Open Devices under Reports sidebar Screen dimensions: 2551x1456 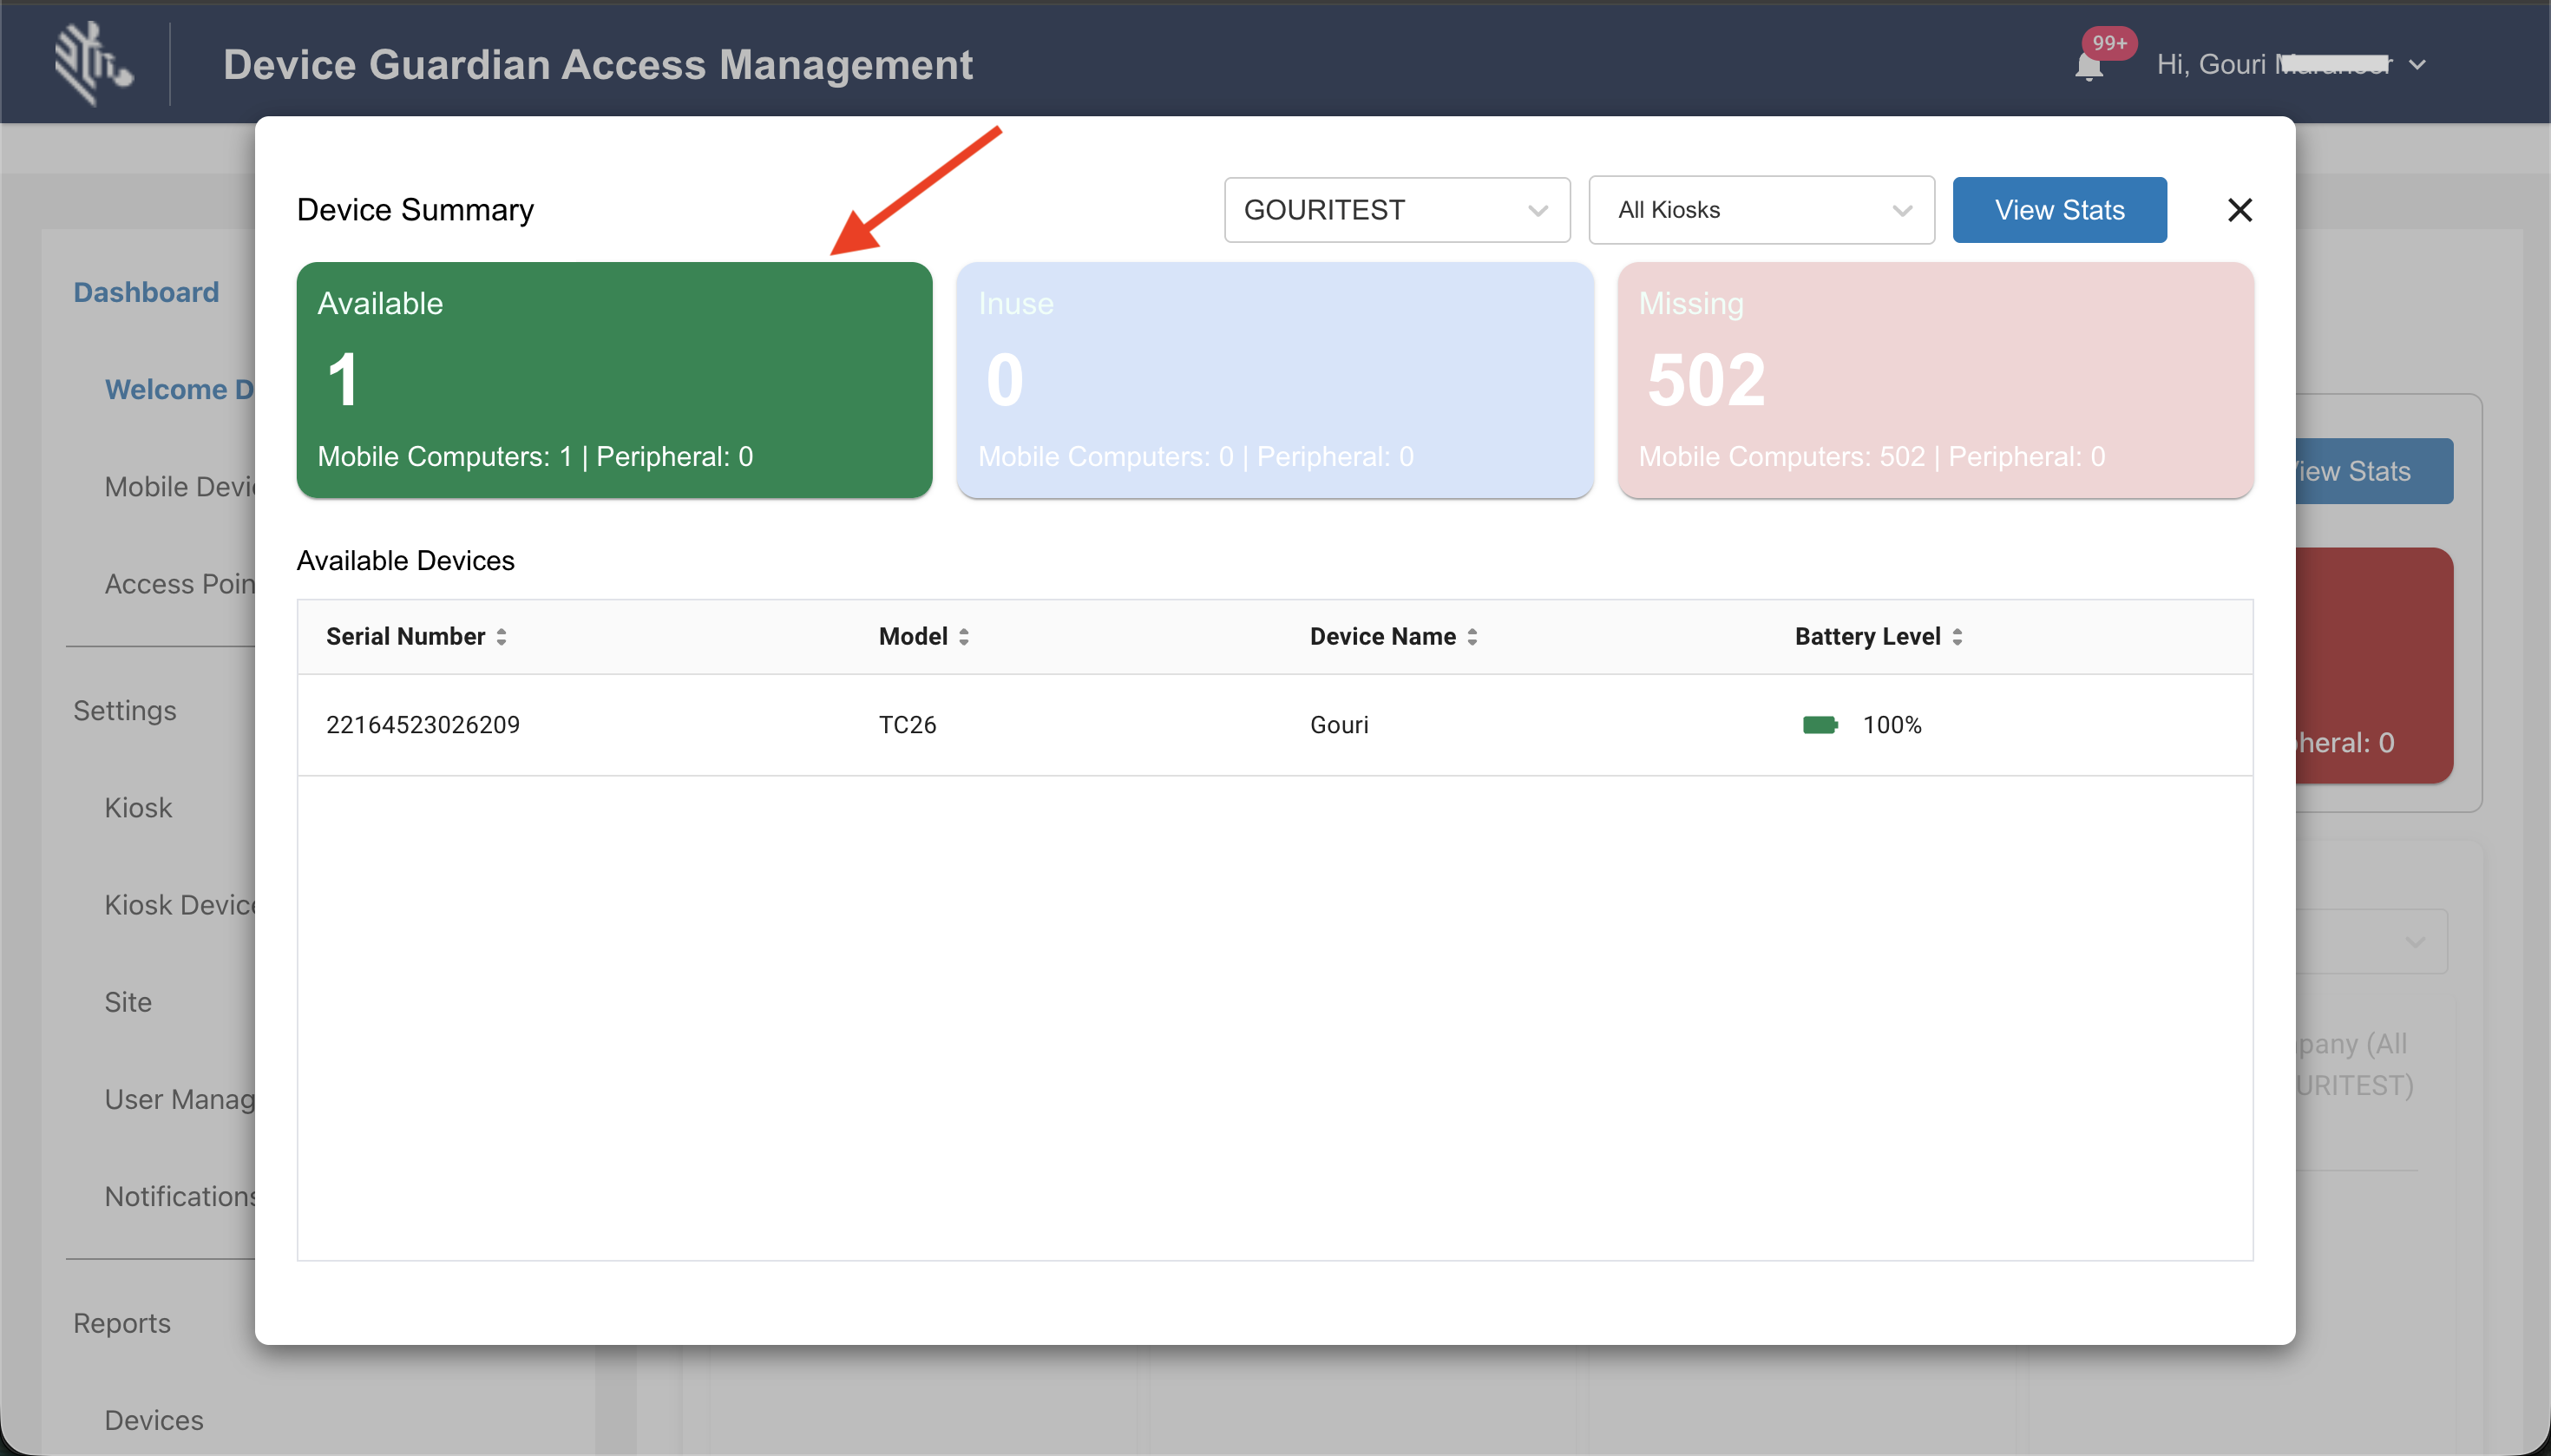pyautogui.click(x=154, y=1420)
